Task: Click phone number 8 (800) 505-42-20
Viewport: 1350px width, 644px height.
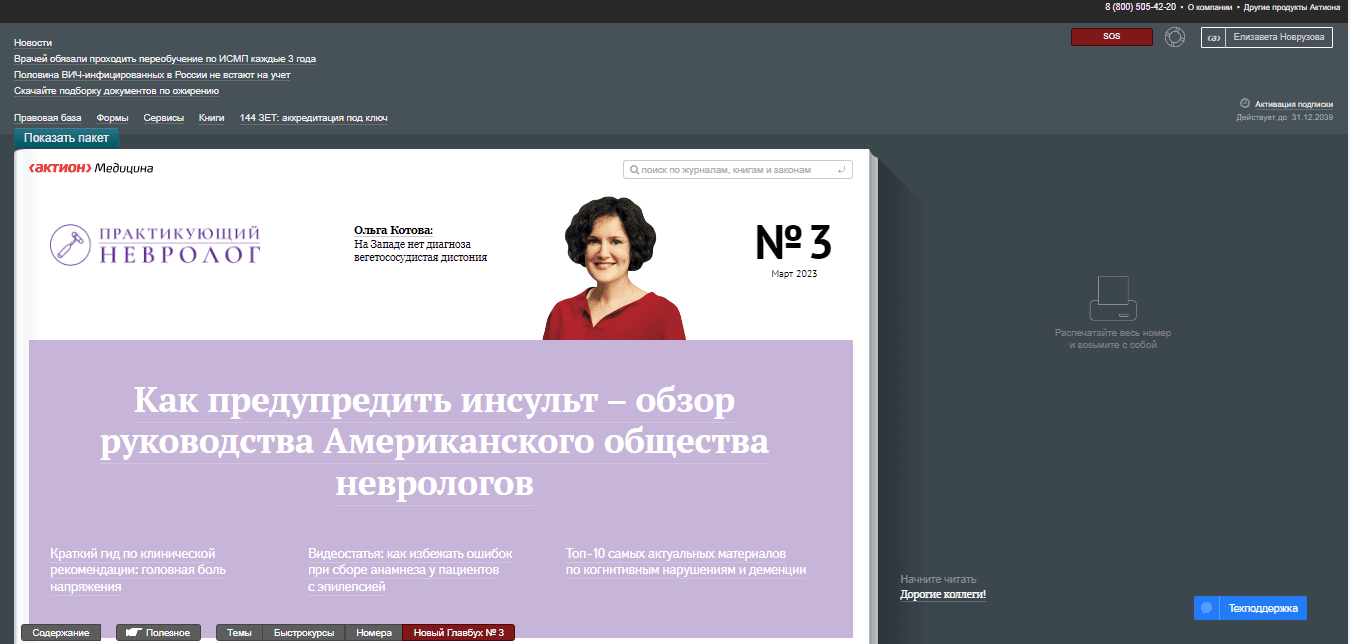Action: (1140, 7)
